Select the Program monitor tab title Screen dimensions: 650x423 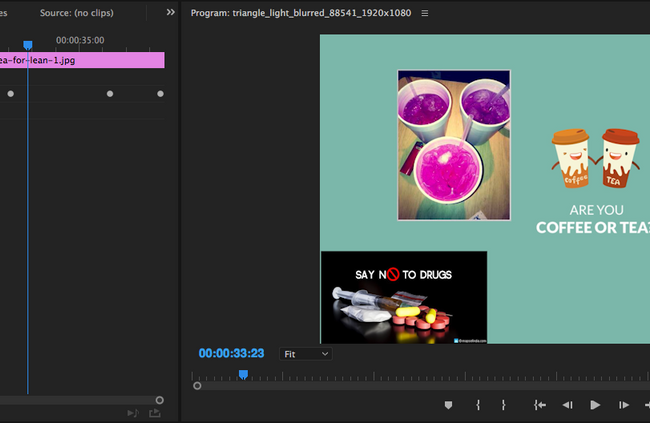click(x=301, y=13)
